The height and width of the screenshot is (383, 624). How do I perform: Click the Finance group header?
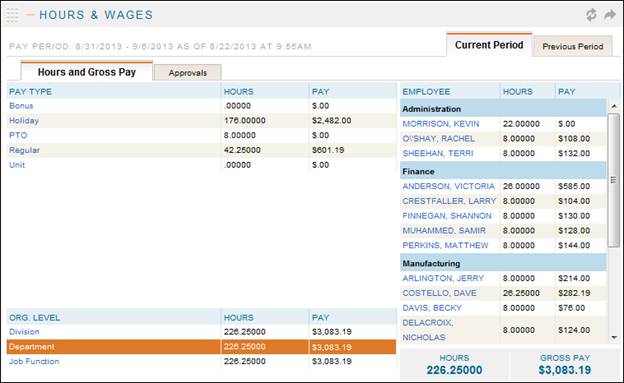click(503, 171)
